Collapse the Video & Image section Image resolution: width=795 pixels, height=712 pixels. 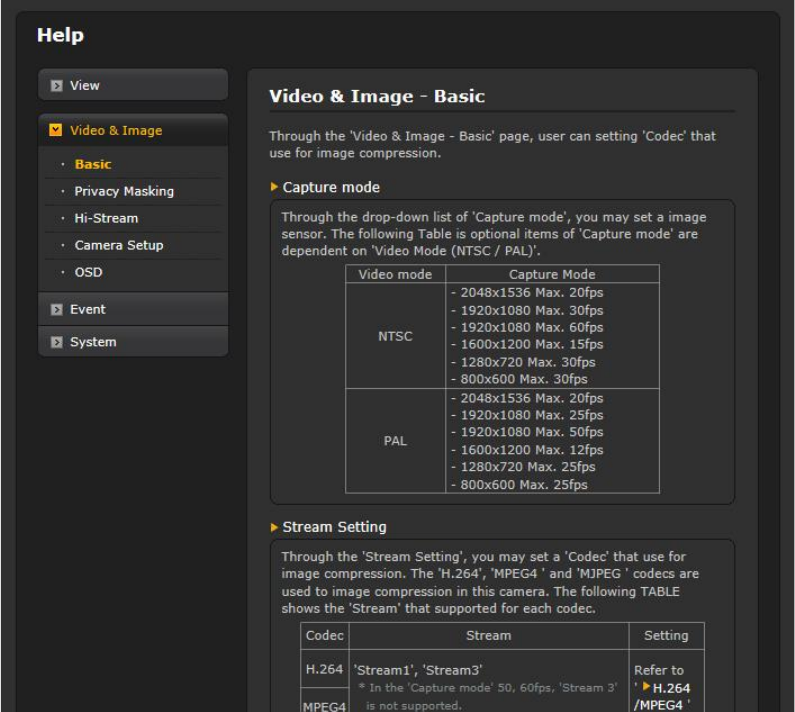(x=115, y=131)
